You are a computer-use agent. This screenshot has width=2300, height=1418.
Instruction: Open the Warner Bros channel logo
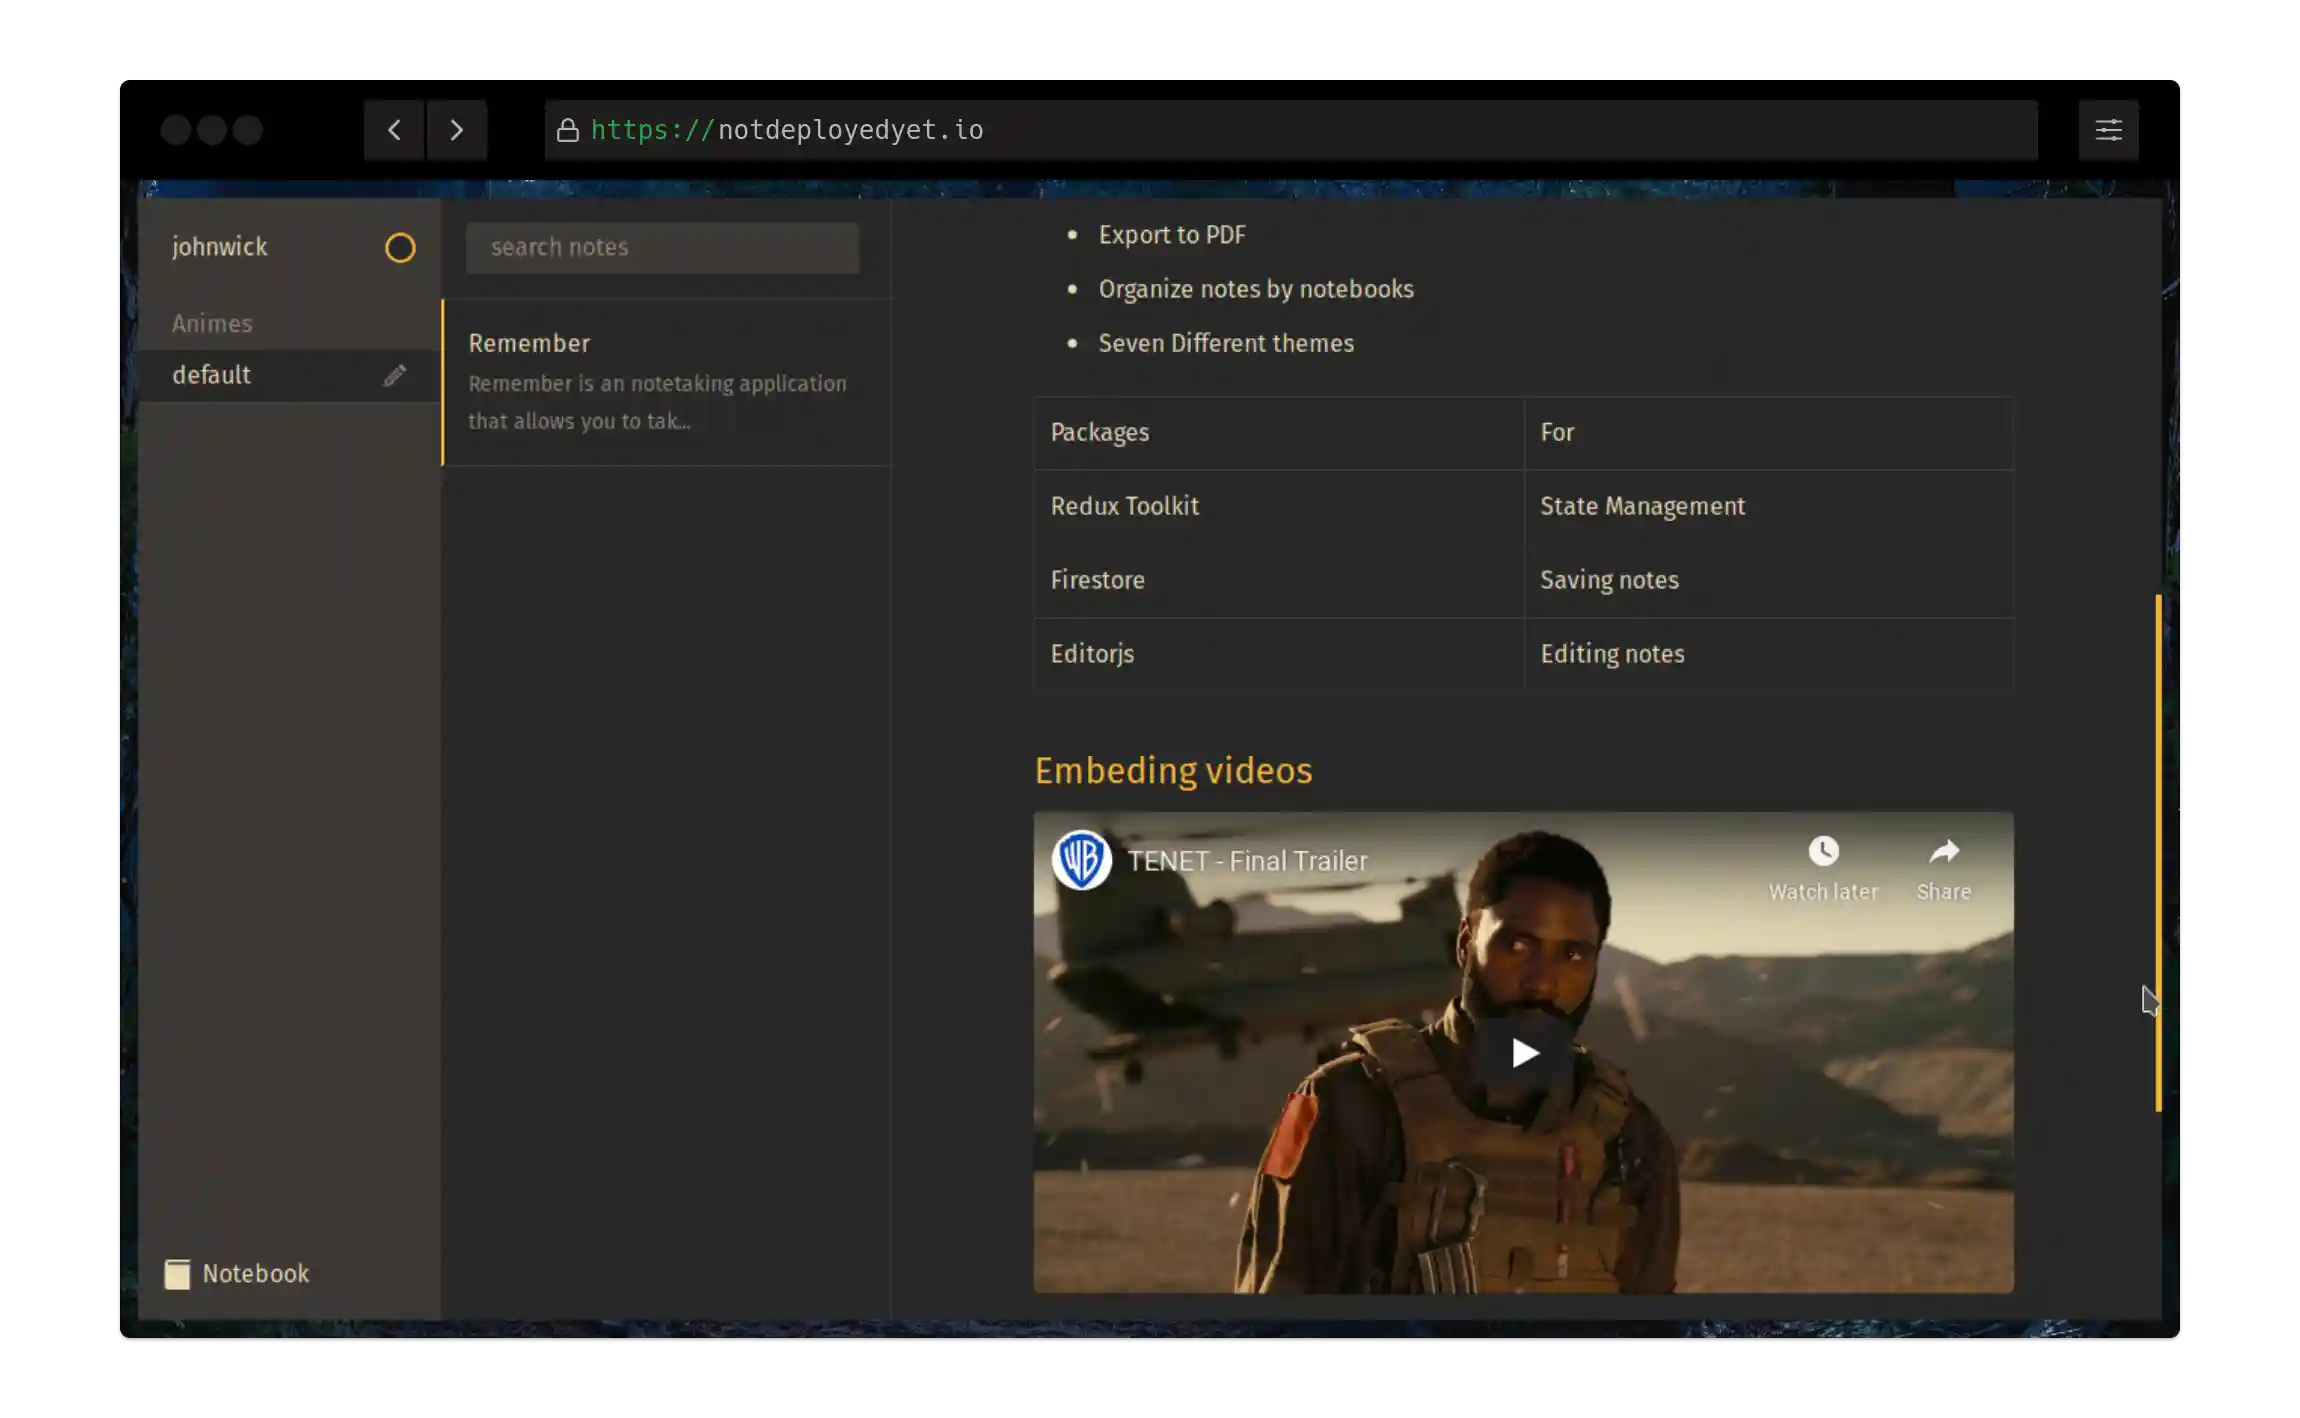[x=1081, y=860]
